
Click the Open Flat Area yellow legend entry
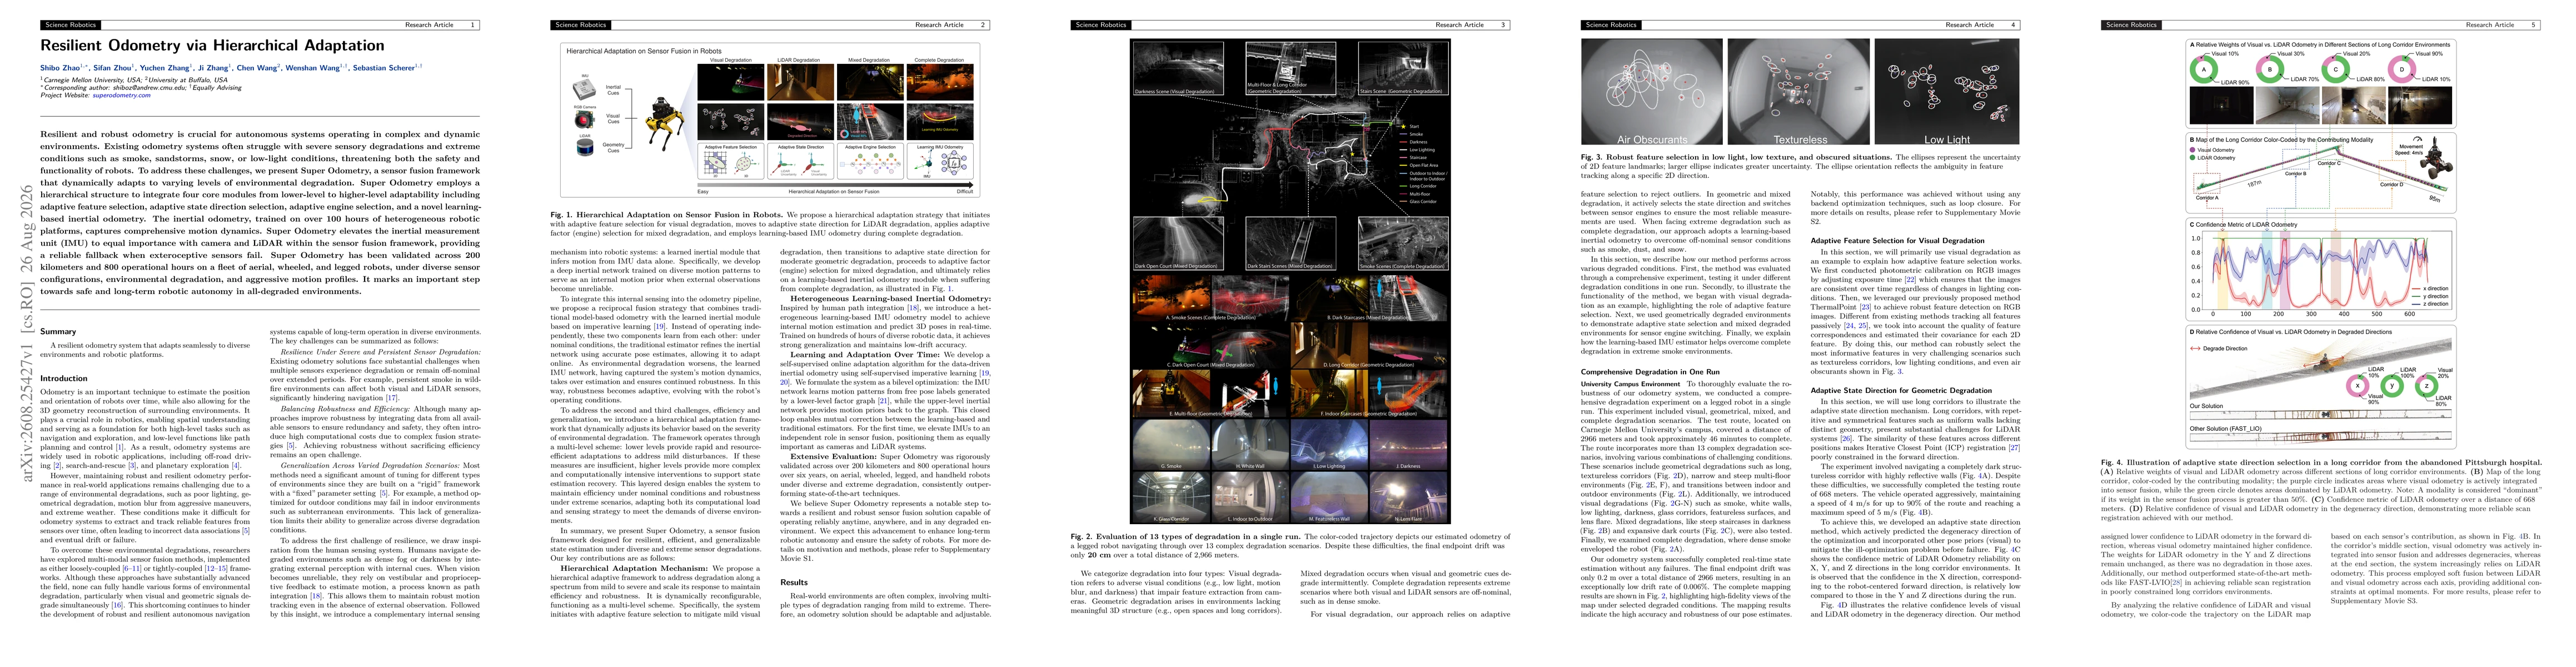pos(1418,165)
